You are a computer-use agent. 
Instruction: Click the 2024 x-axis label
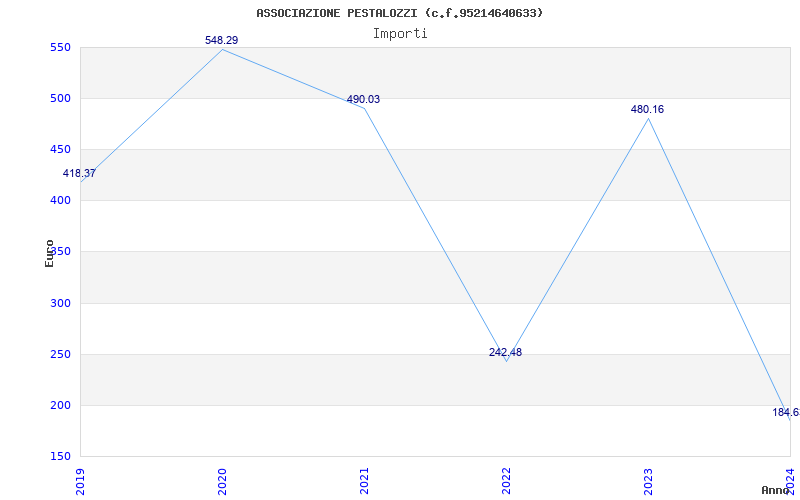point(790,481)
